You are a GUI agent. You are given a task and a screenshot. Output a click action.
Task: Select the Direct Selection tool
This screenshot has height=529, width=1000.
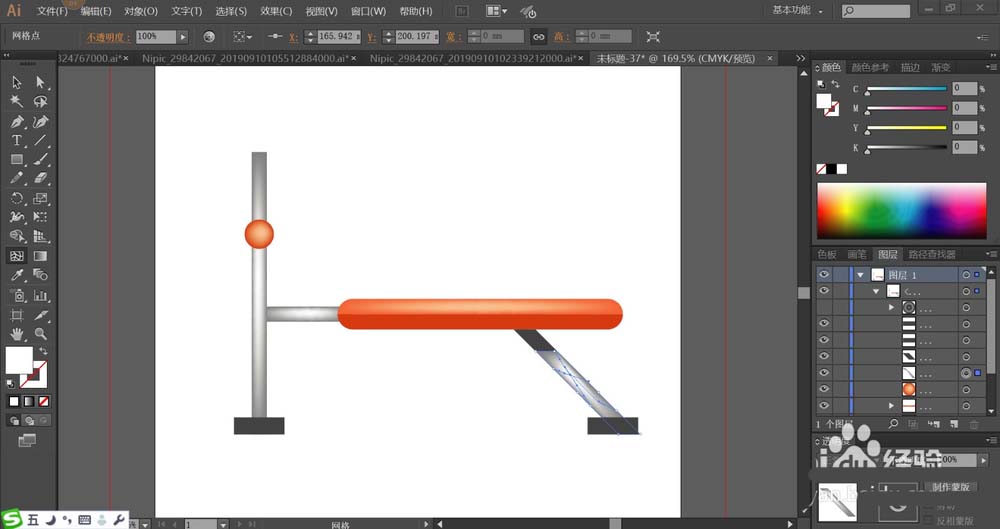[41, 82]
